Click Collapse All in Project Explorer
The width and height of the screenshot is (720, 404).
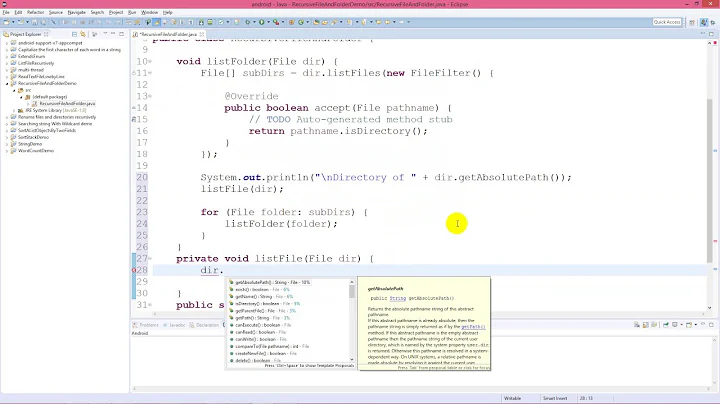(x=74, y=34)
